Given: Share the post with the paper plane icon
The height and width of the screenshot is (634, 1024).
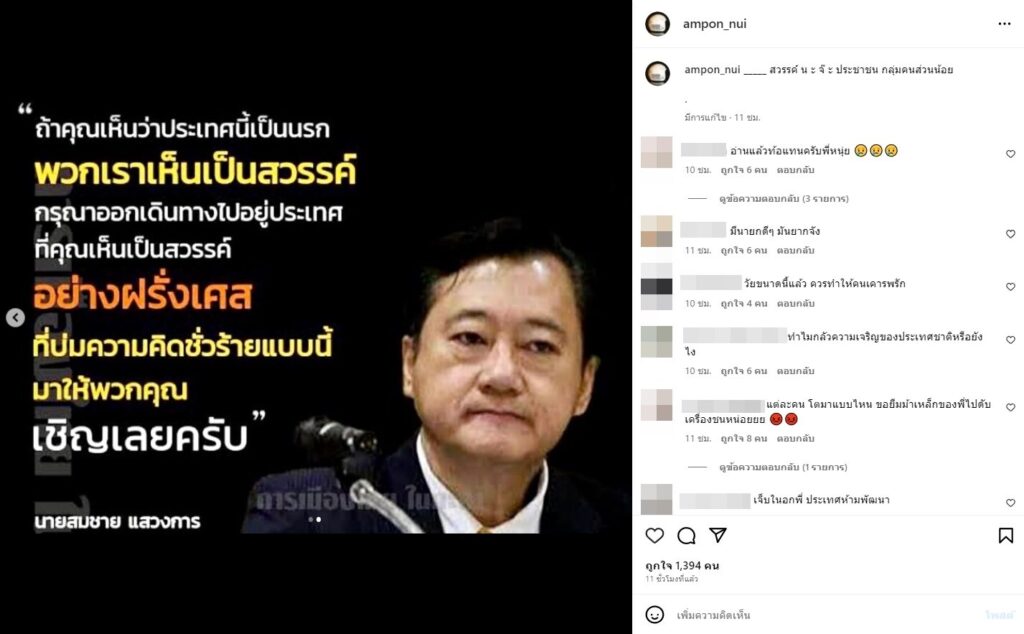Looking at the screenshot, I should [x=718, y=535].
